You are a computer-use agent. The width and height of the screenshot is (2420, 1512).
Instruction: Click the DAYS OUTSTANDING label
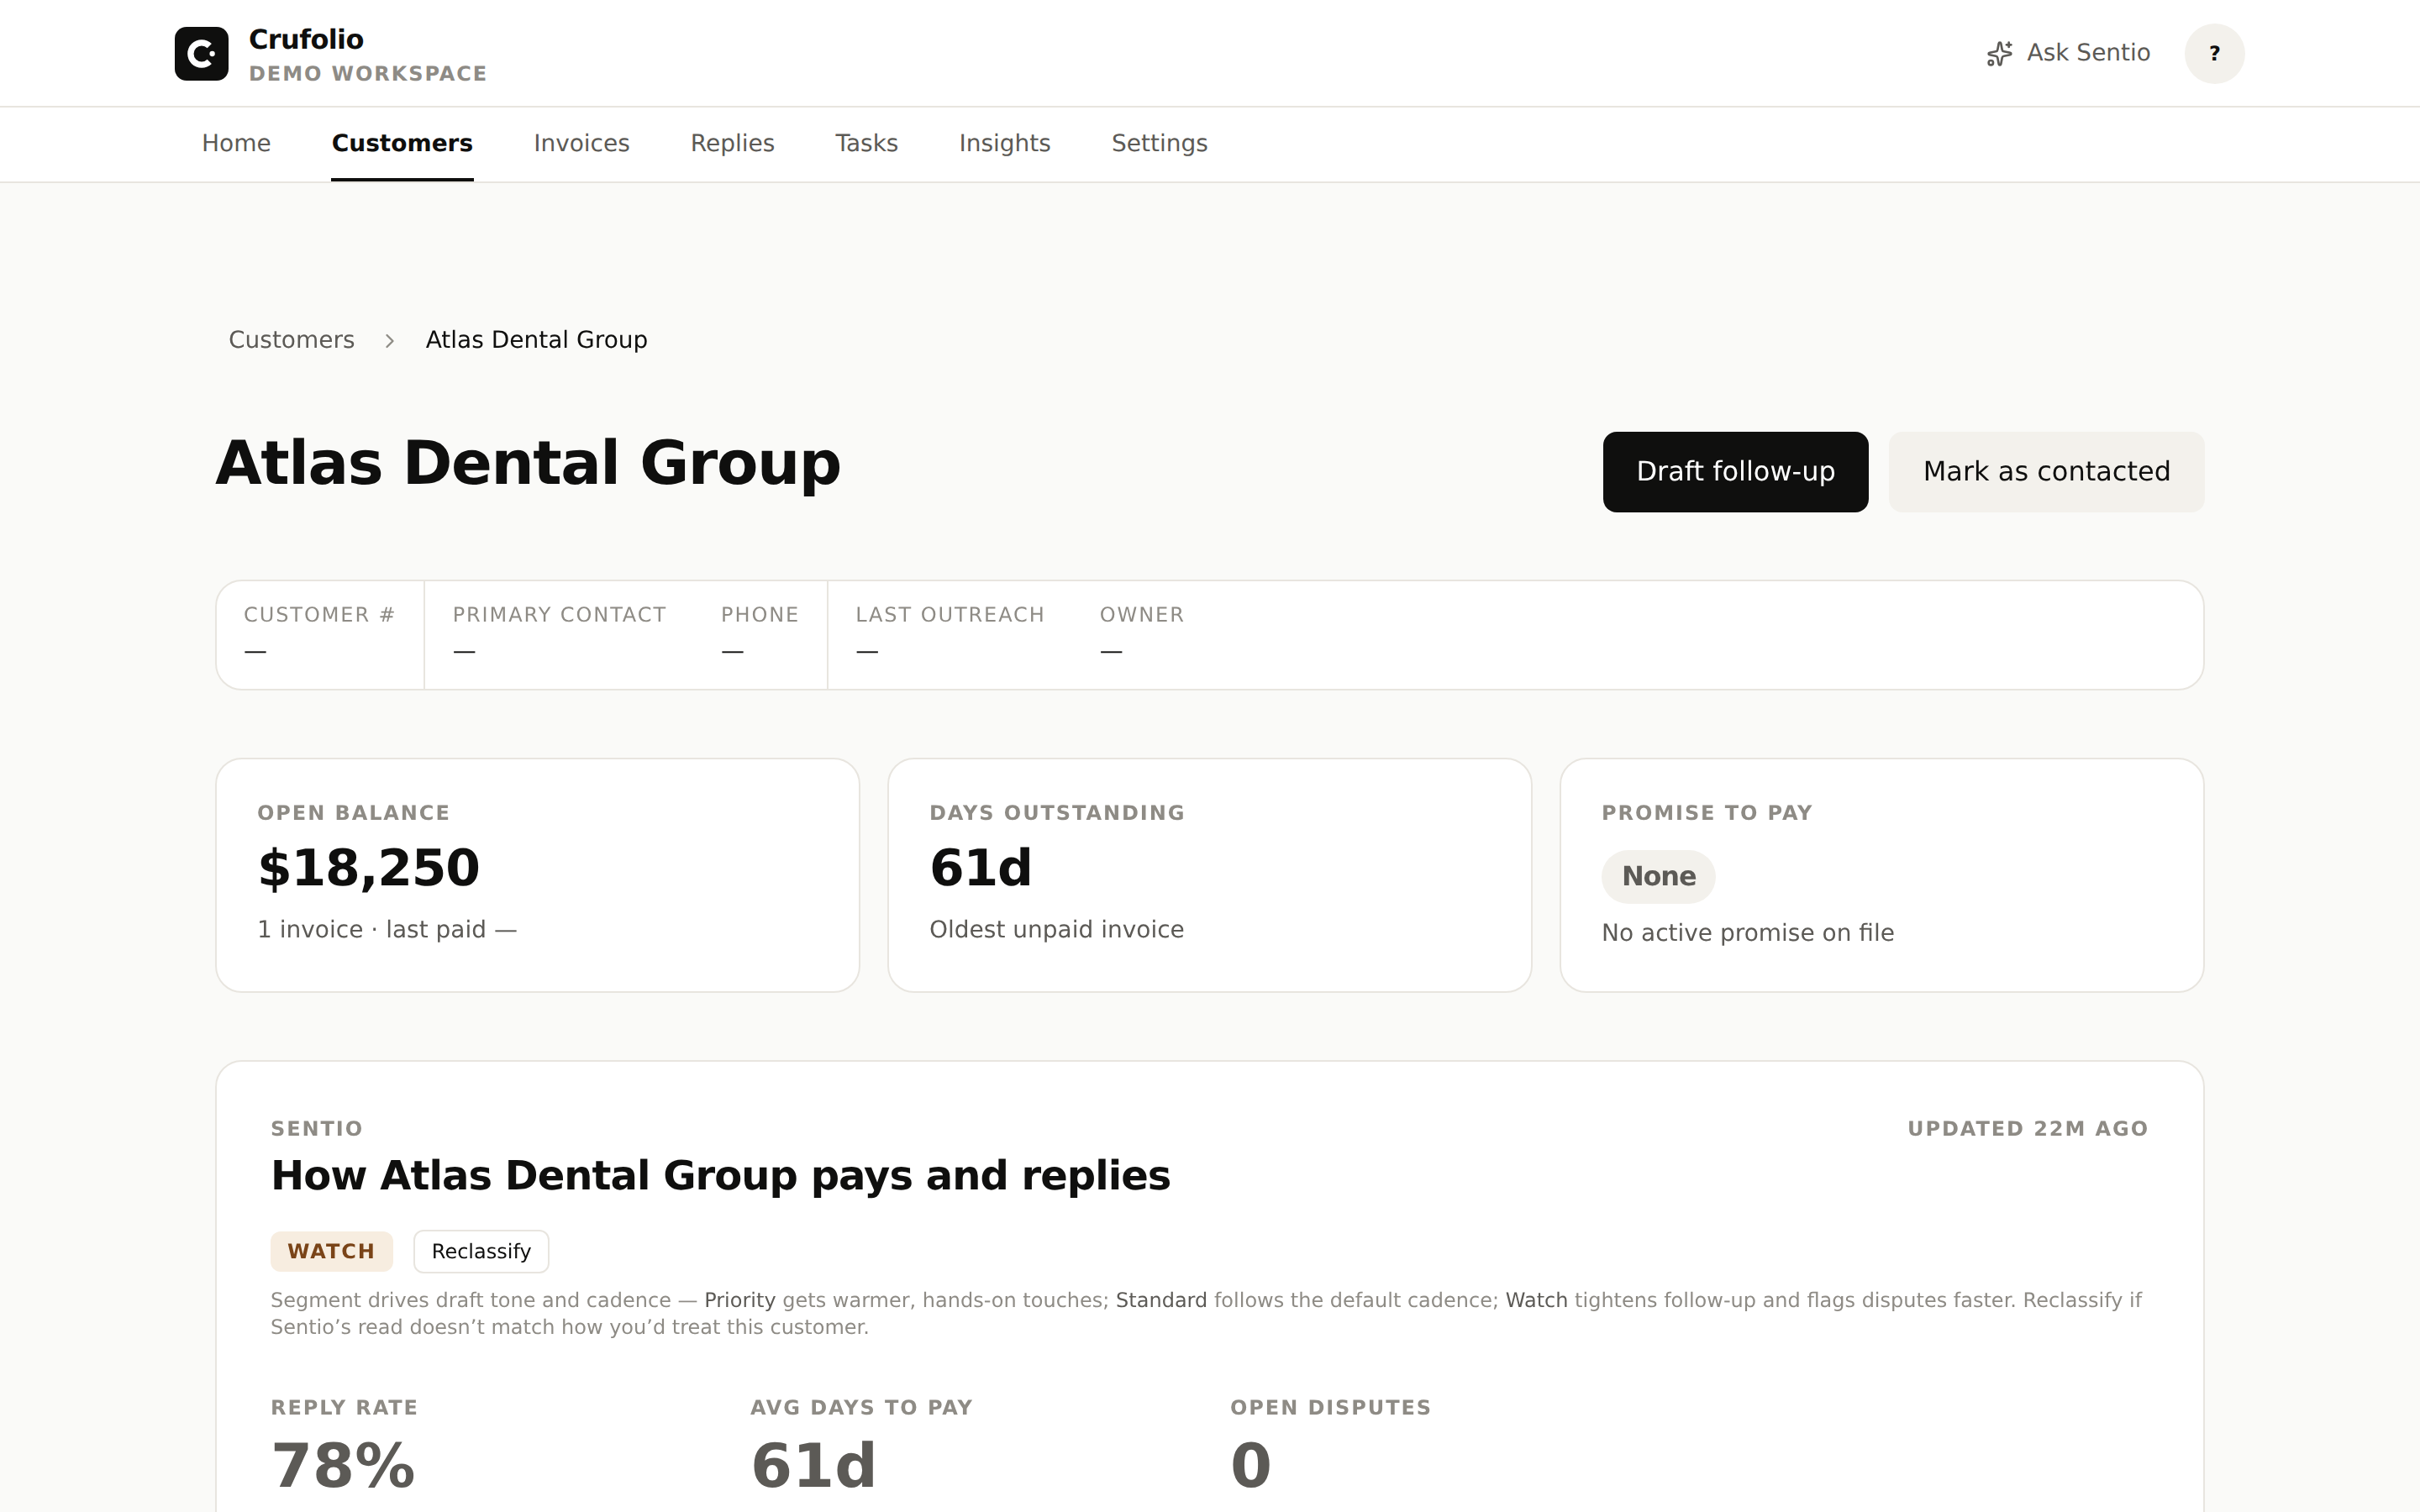[1057, 813]
